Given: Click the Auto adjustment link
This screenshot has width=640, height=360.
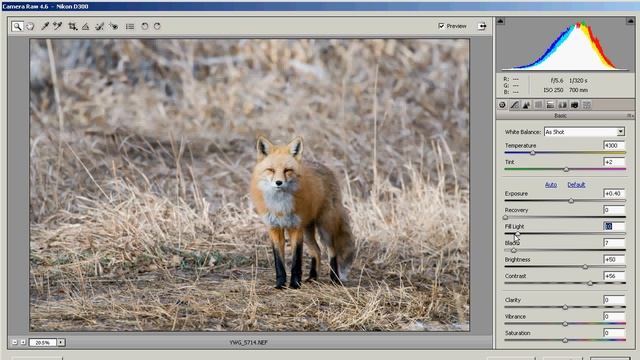Looking at the screenshot, I should pos(551,185).
